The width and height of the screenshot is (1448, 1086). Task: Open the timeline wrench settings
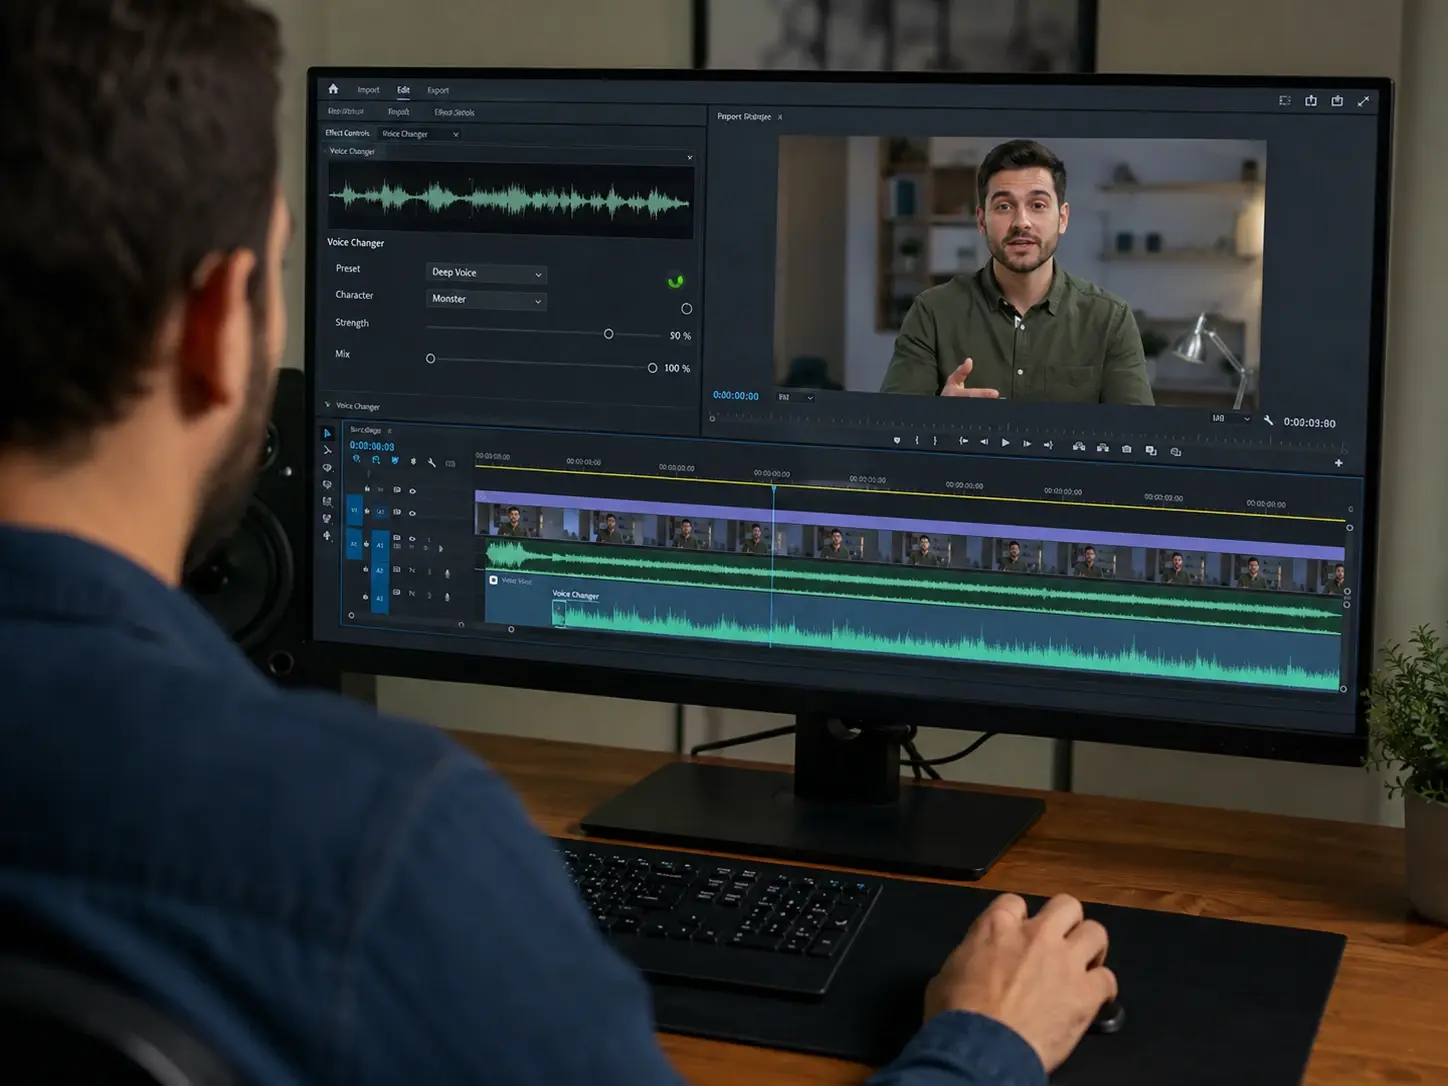pyautogui.click(x=432, y=462)
